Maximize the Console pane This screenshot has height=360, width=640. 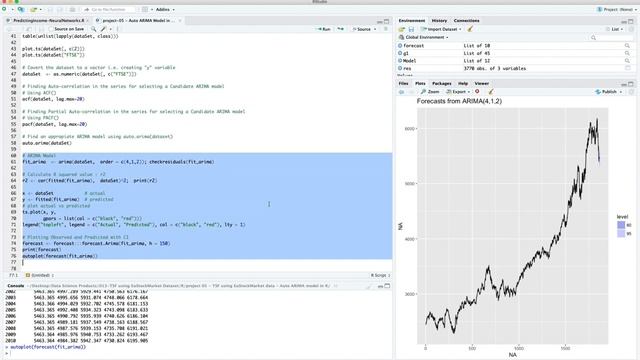click(387, 286)
